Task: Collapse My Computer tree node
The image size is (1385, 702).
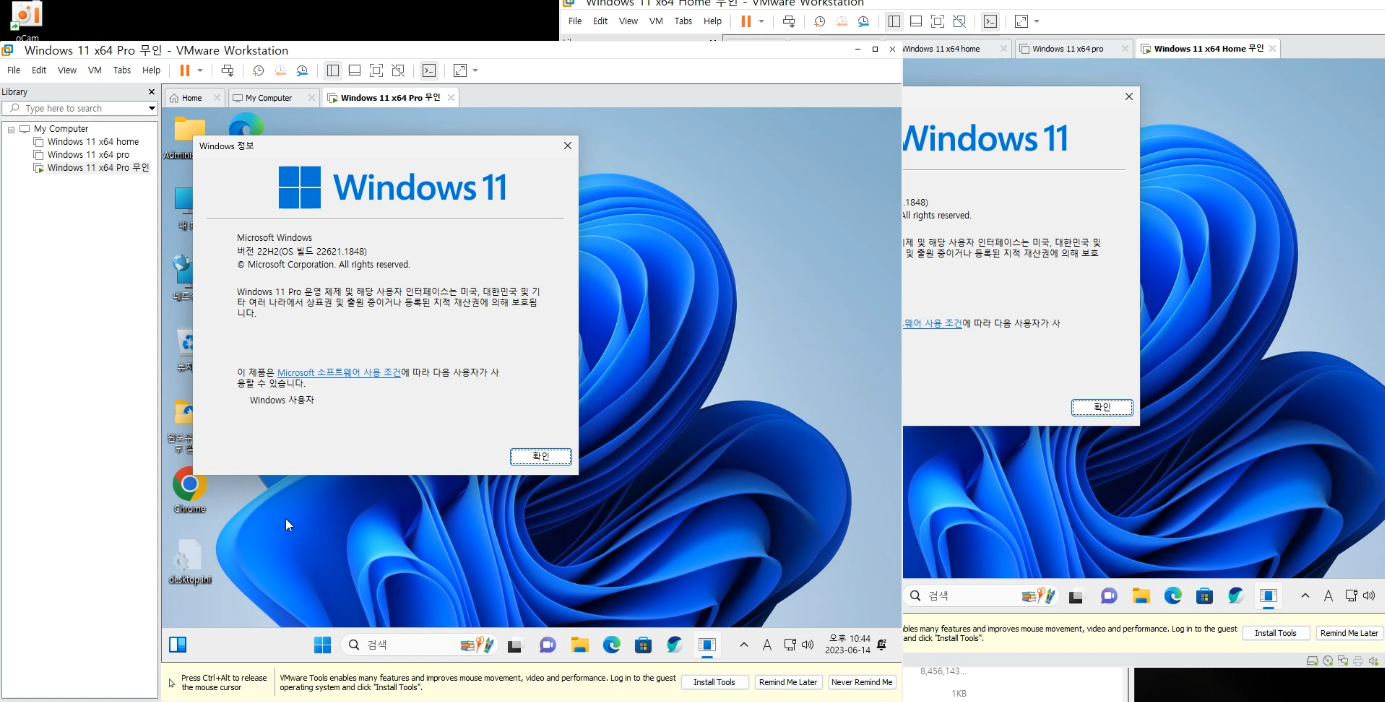Action: (11, 129)
